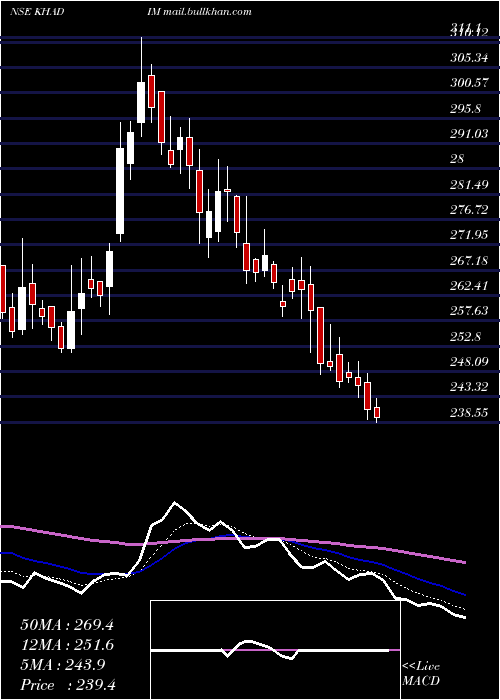
Task: Click the 50MA : 269.4 readout
Action: 67,625
